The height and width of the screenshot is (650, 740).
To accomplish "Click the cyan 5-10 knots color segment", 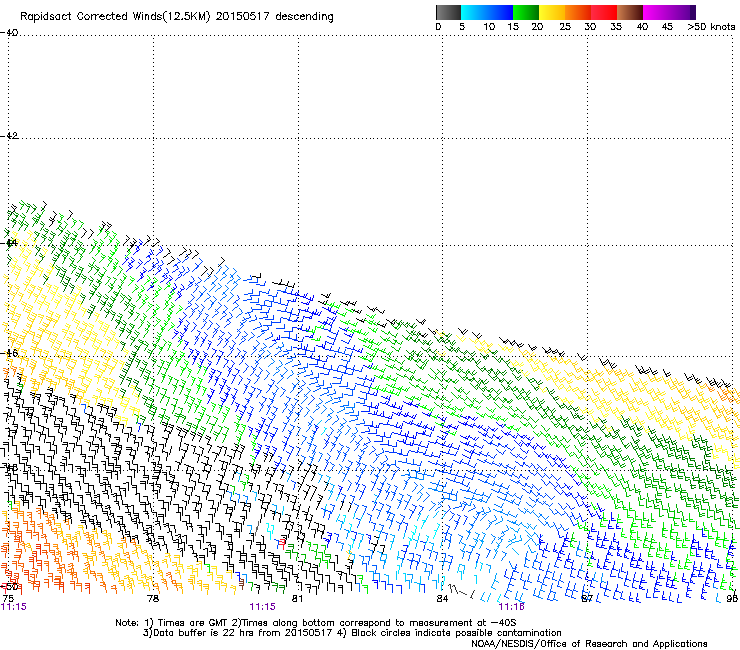I will pyautogui.click(x=474, y=12).
